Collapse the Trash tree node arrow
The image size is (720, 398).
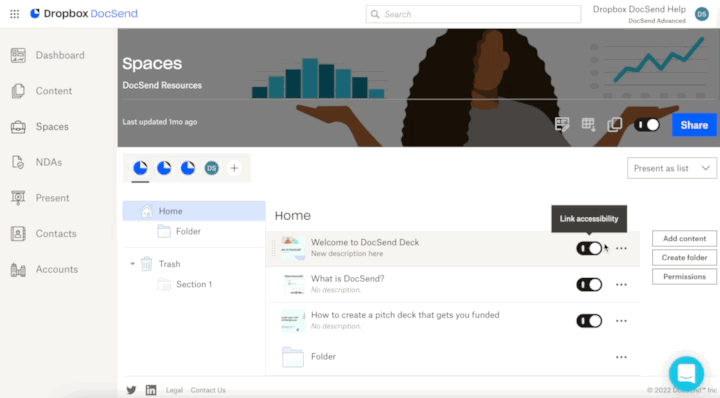coord(132,264)
